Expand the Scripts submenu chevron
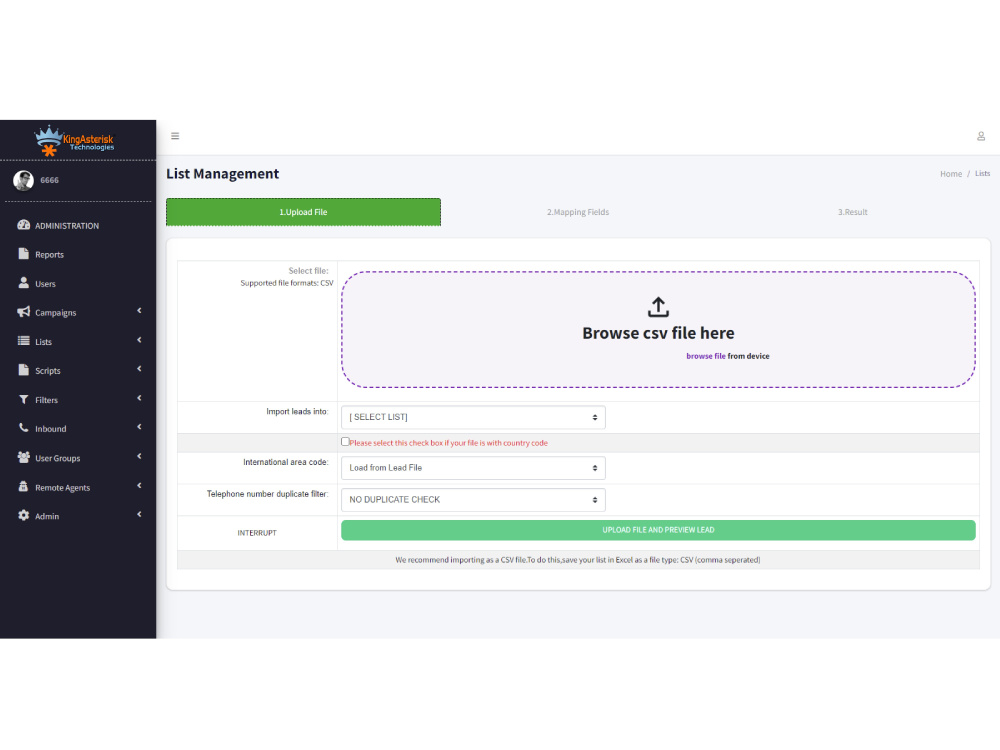This screenshot has height=750, width=1000. click(139, 369)
